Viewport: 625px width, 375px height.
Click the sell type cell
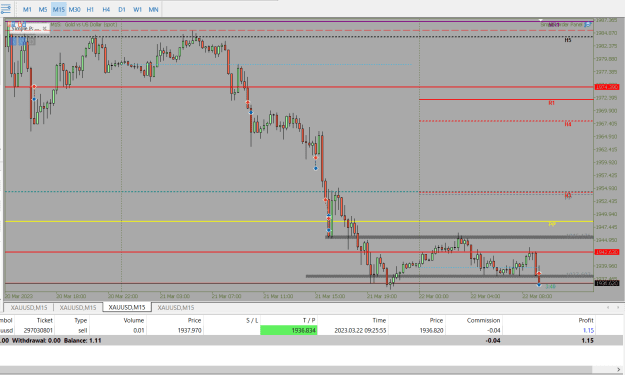pyautogui.click(x=83, y=330)
